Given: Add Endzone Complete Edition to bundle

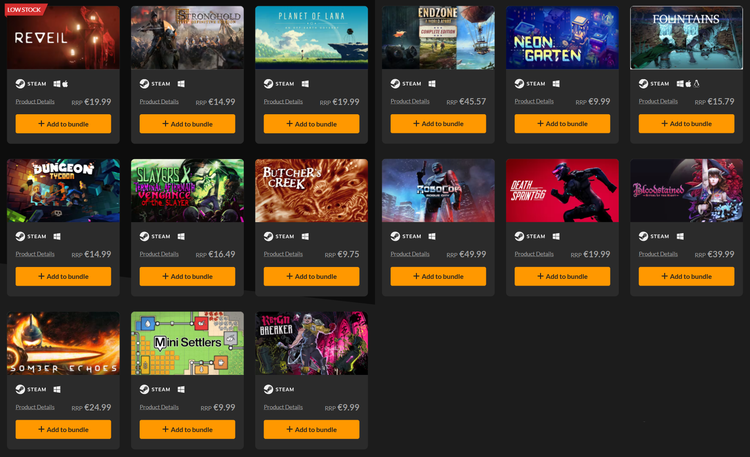Looking at the screenshot, I should 438,123.
